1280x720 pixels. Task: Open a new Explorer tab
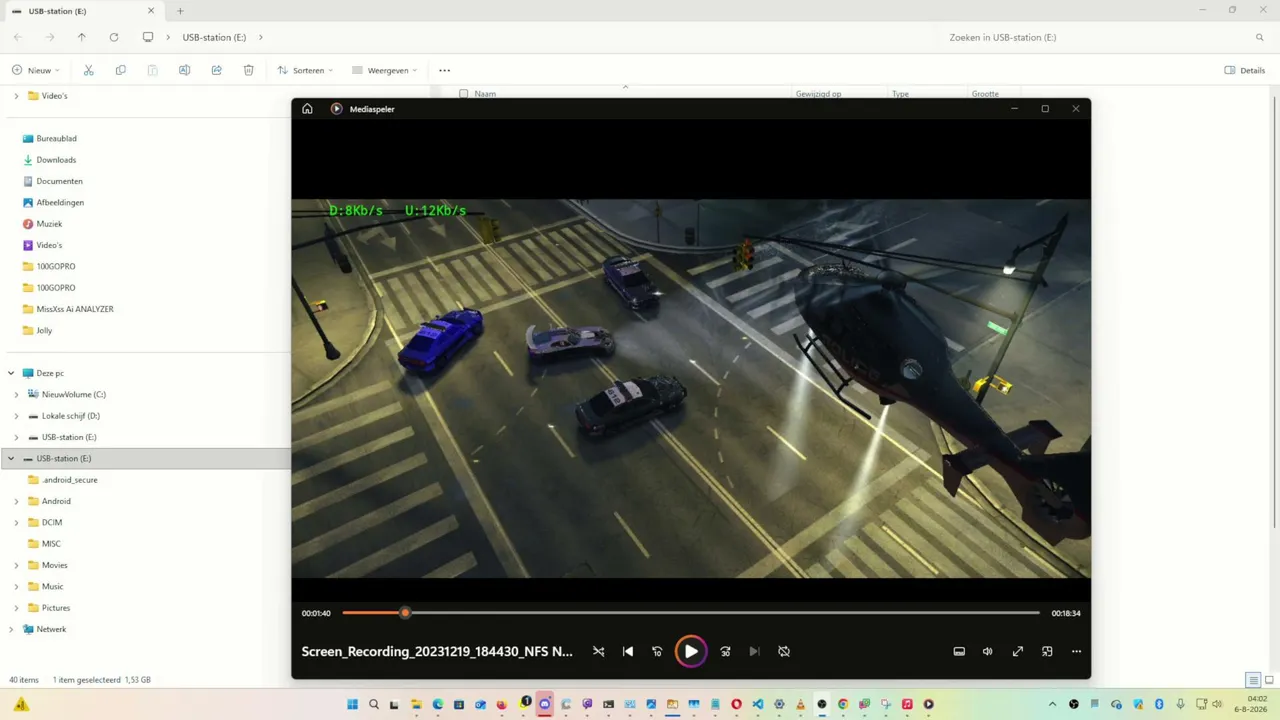[180, 11]
